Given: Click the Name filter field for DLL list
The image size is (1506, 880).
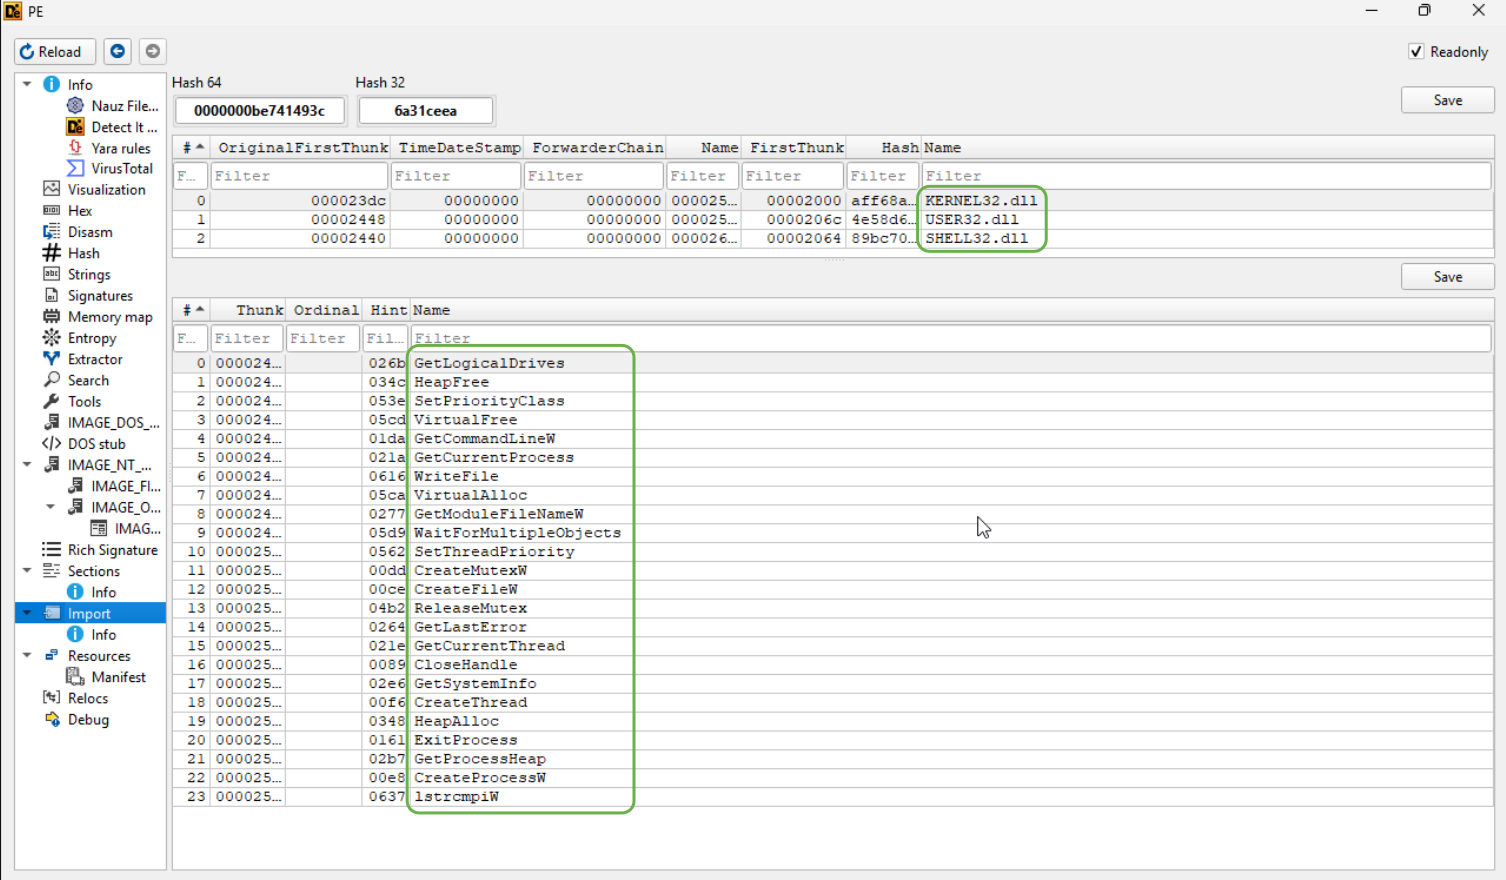Looking at the screenshot, I should coord(1205,176).
